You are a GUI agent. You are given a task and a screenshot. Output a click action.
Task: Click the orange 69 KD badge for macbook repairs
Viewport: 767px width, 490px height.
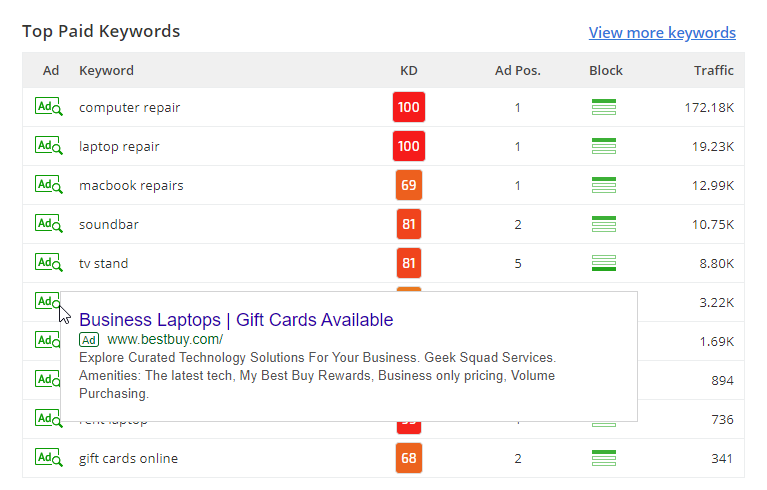click(x=408, y=185)
